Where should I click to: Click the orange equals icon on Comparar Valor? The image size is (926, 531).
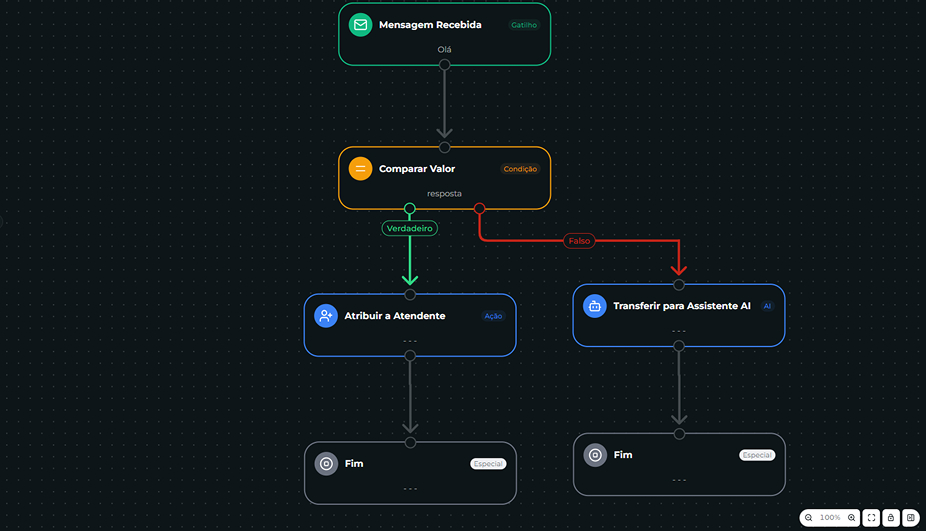coord(360,169)
